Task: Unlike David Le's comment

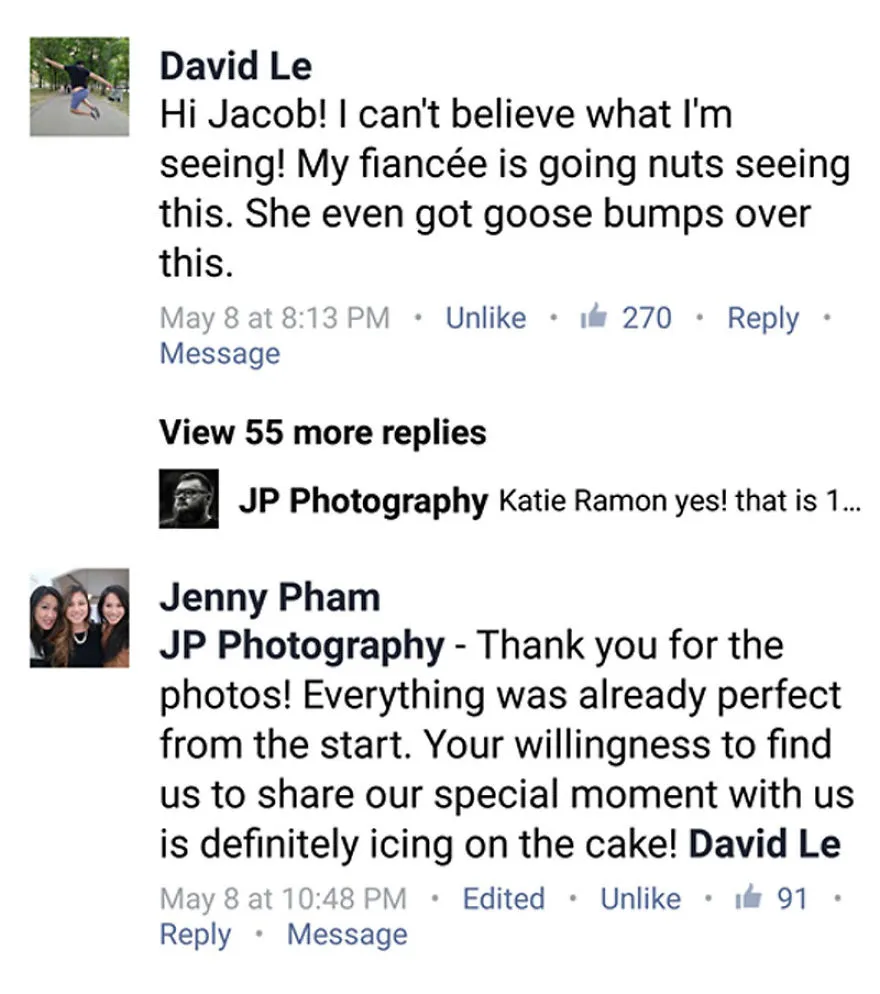Action: (x=486, y=318)
